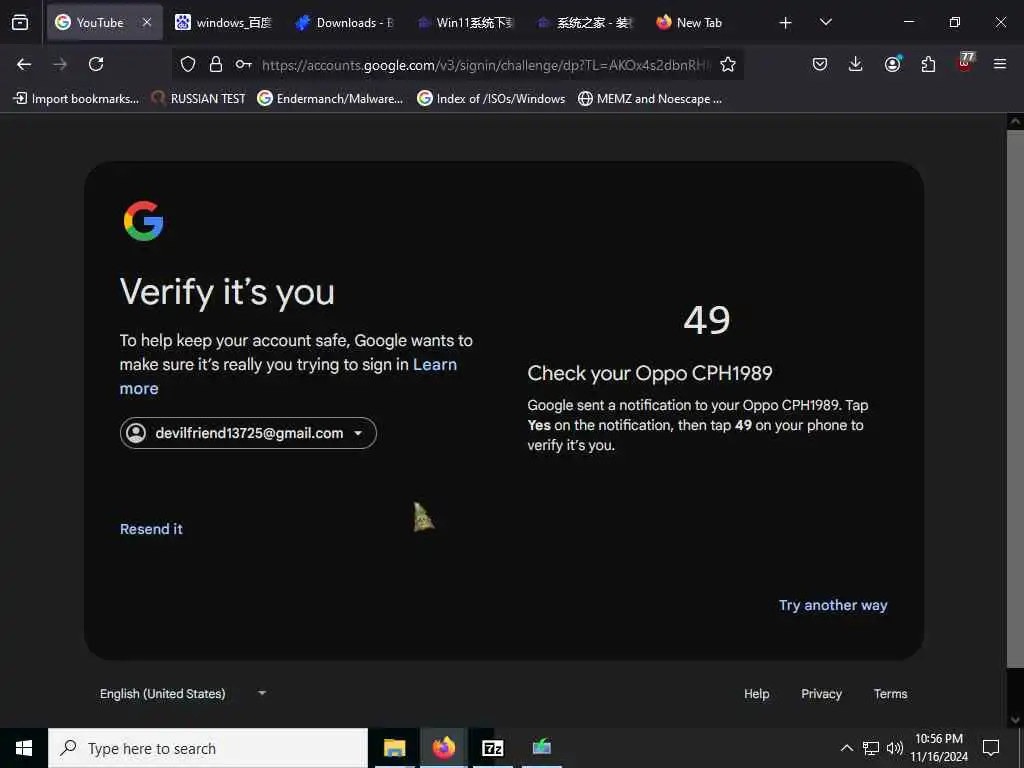Save the page to Pocket

[820, 64]
